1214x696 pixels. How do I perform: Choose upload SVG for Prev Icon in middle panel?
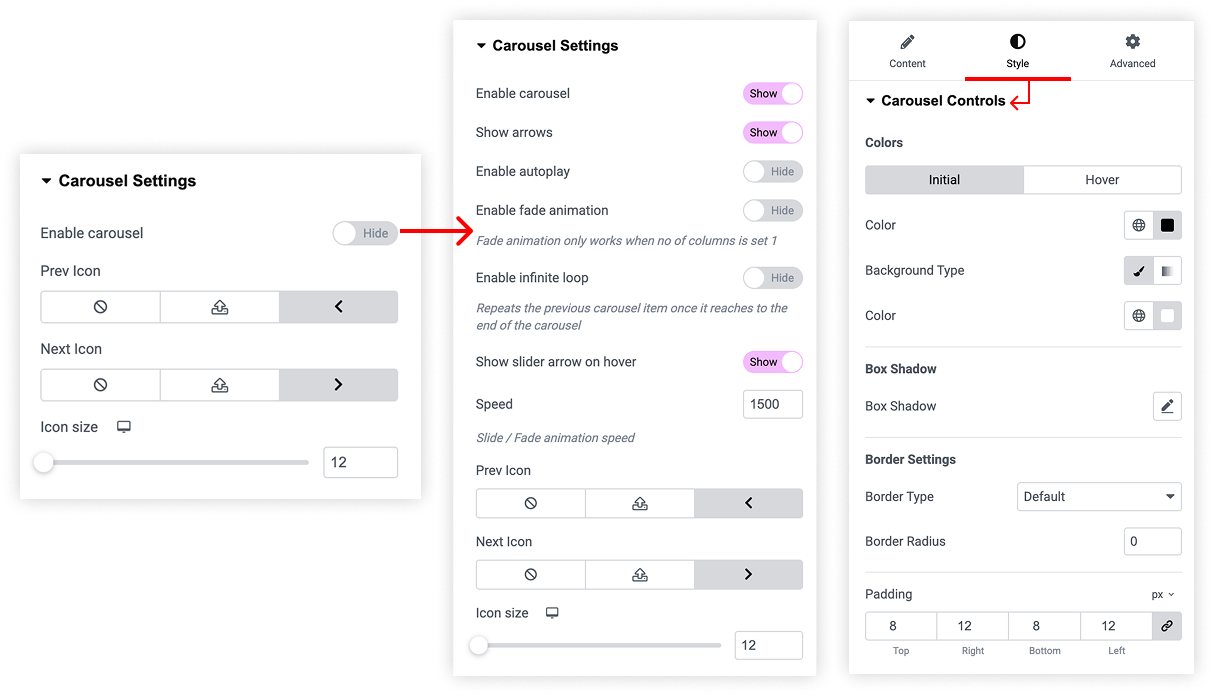pyautogui.click(x=640, y=503)
